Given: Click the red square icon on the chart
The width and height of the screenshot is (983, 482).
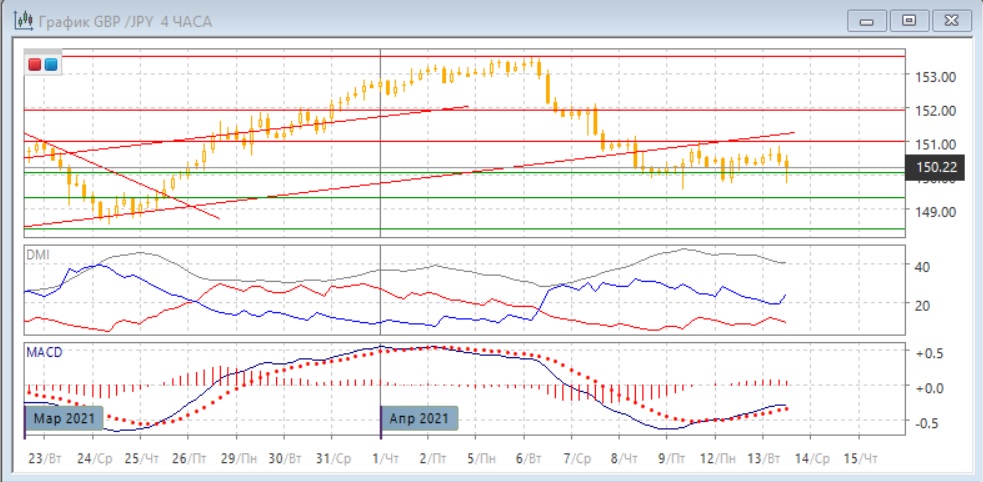Looking at the screenshot, I should point(36,65).
